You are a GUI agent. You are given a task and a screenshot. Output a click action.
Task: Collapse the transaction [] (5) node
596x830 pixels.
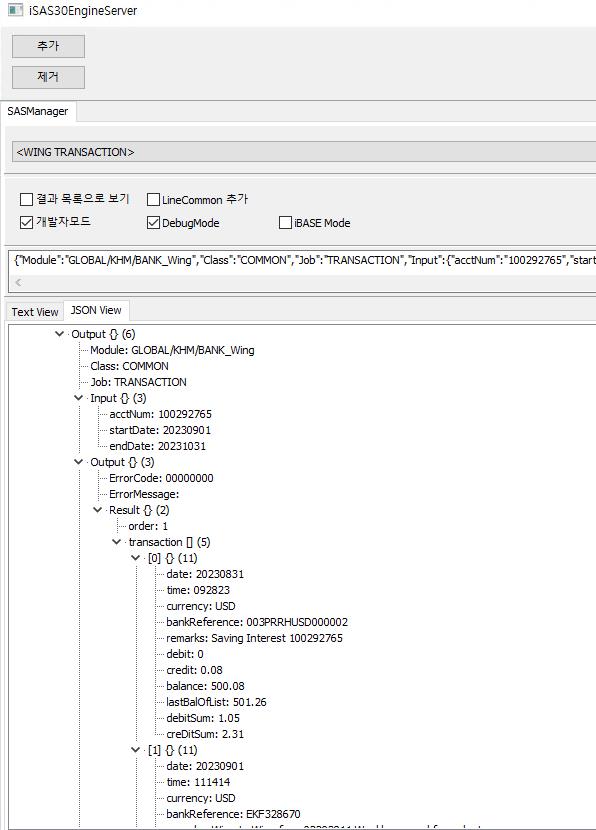click(x=116, y=542)
